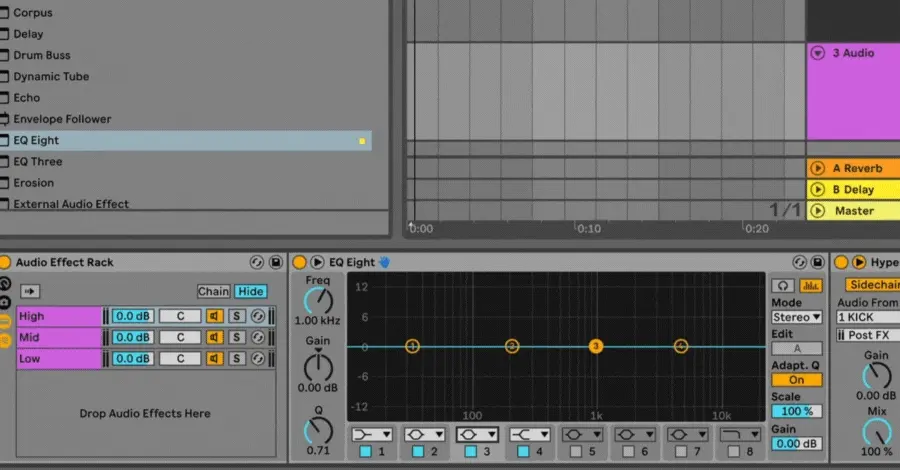The height and width of the screenshot is (470, 900).
Task: Collapse the 3 Audio track with its arrow
Action: [817, 53]
